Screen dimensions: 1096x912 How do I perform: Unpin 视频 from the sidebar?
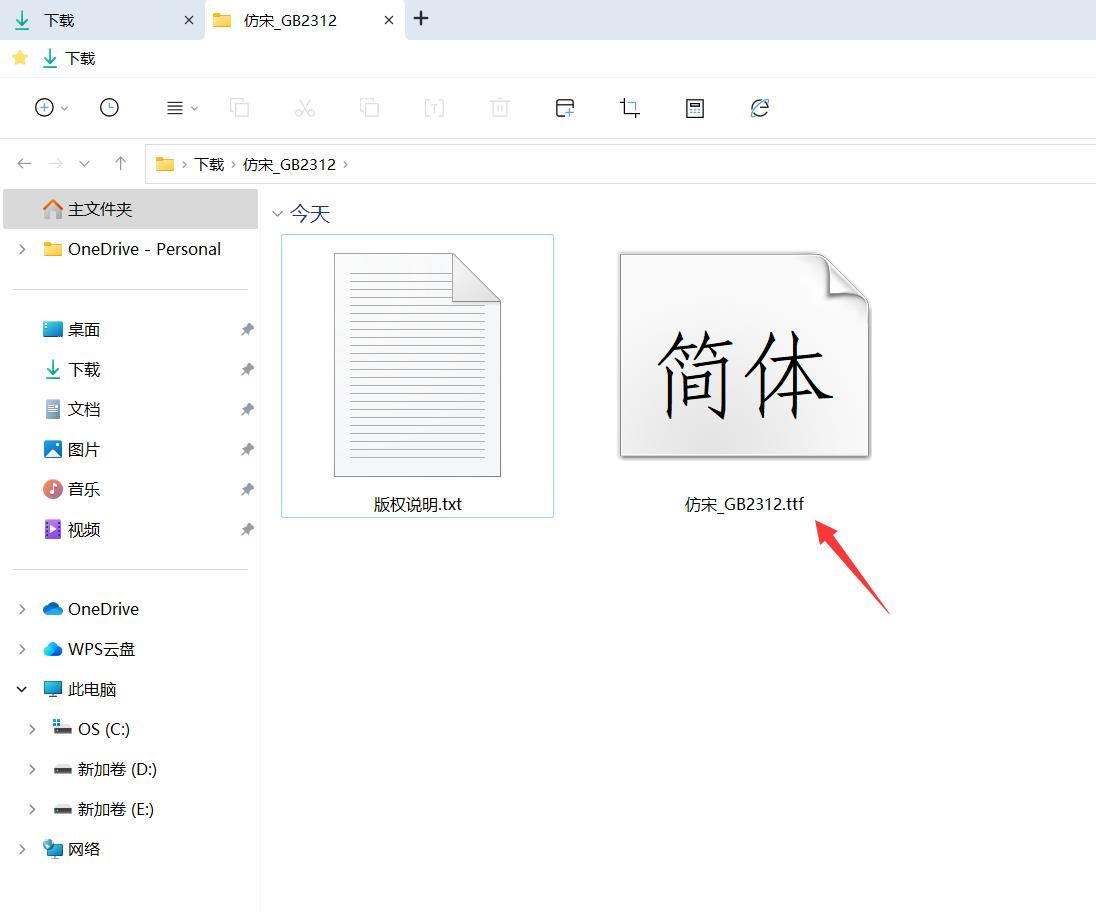(247, 529)
